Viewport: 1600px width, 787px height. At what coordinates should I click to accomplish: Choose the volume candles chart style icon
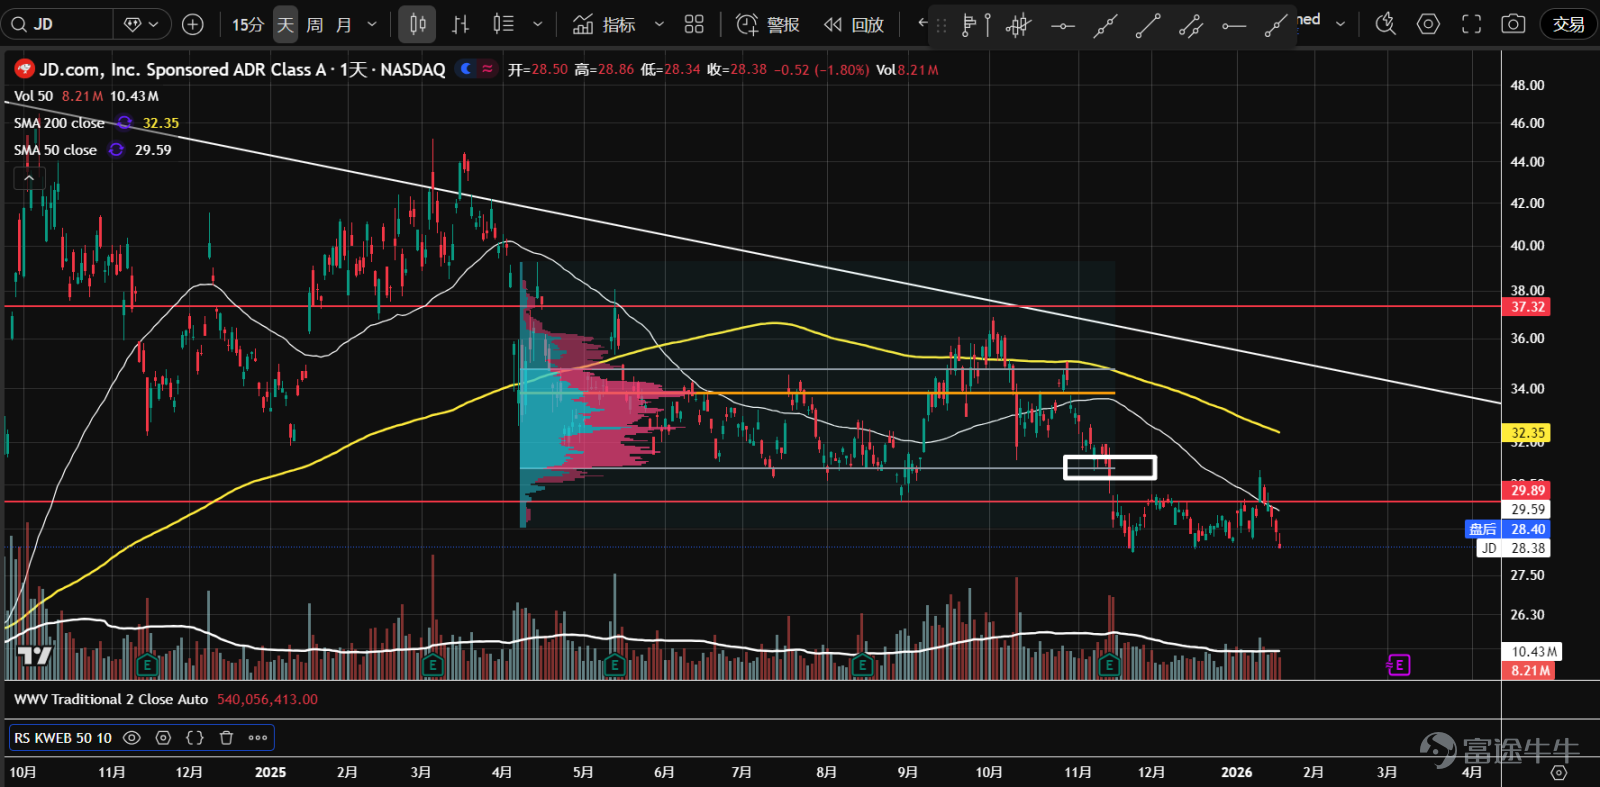coord(503,24)
